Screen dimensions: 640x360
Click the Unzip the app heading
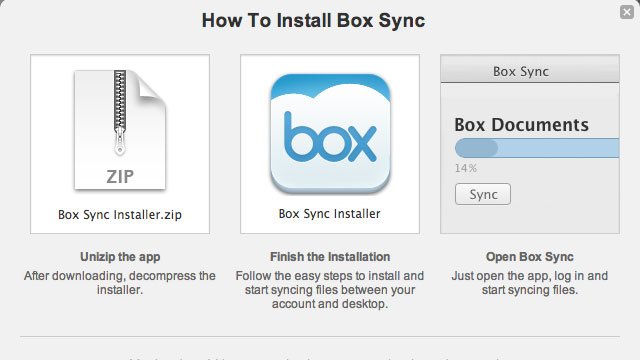point(120,257)
